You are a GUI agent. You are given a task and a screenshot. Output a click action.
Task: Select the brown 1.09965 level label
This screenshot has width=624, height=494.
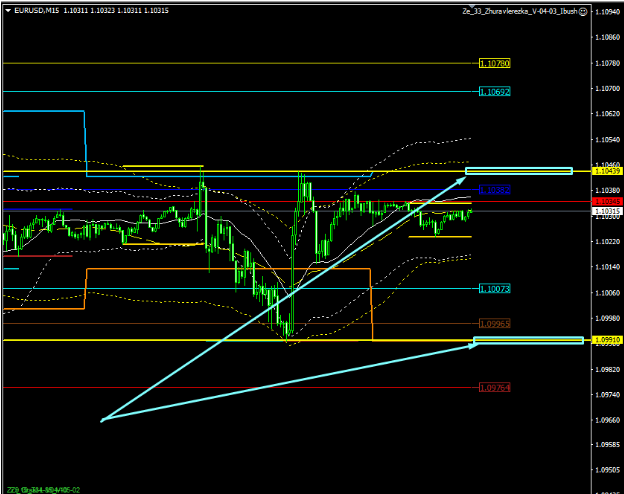point(495,324)
